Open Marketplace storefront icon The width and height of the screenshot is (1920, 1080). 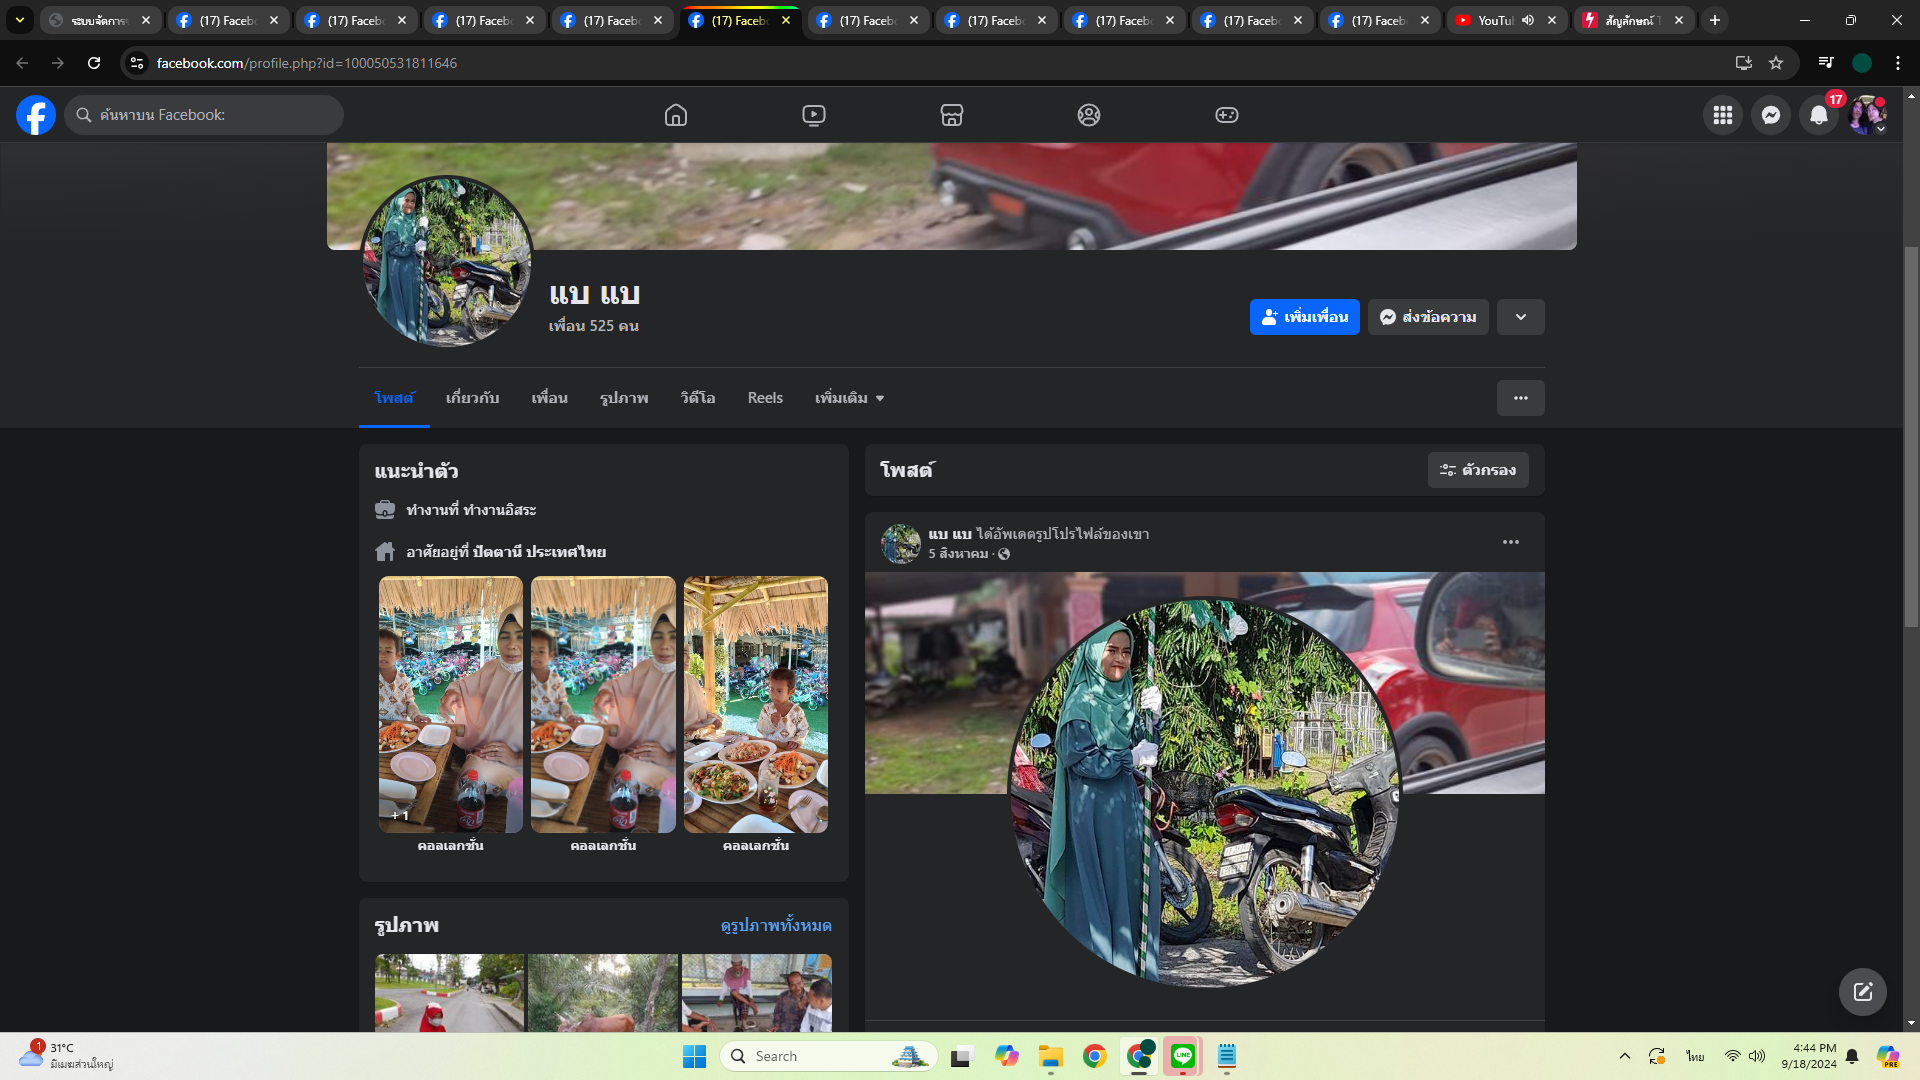pos(952,115)
